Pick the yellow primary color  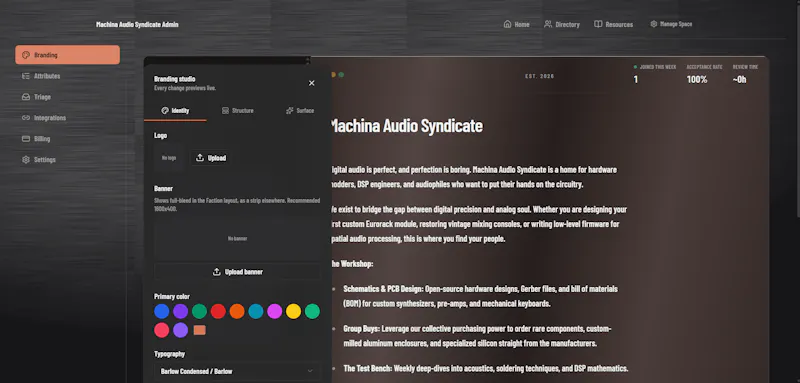pyautogui.click(x=293, y=312)
